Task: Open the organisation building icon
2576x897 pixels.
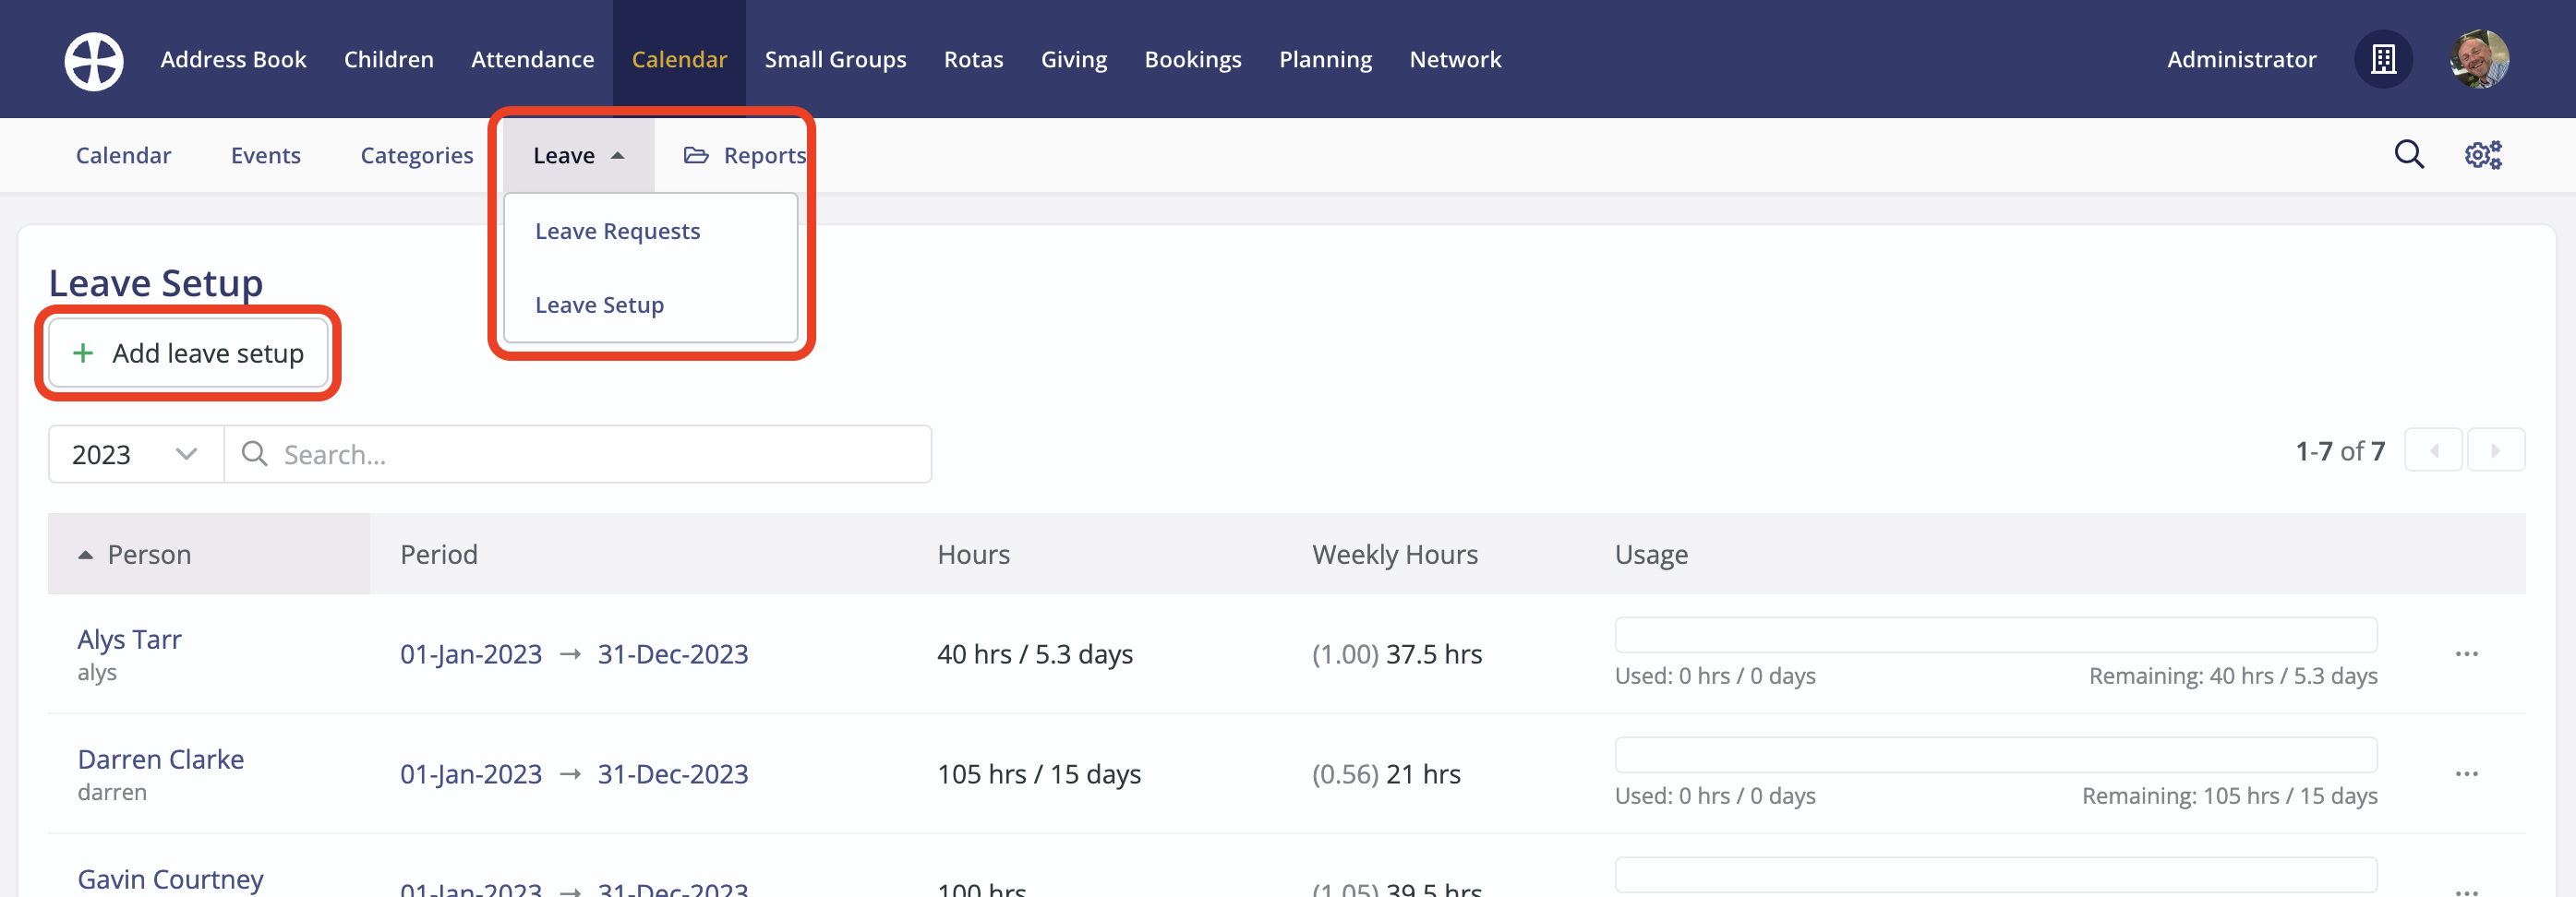Action: coord(2383,60)
